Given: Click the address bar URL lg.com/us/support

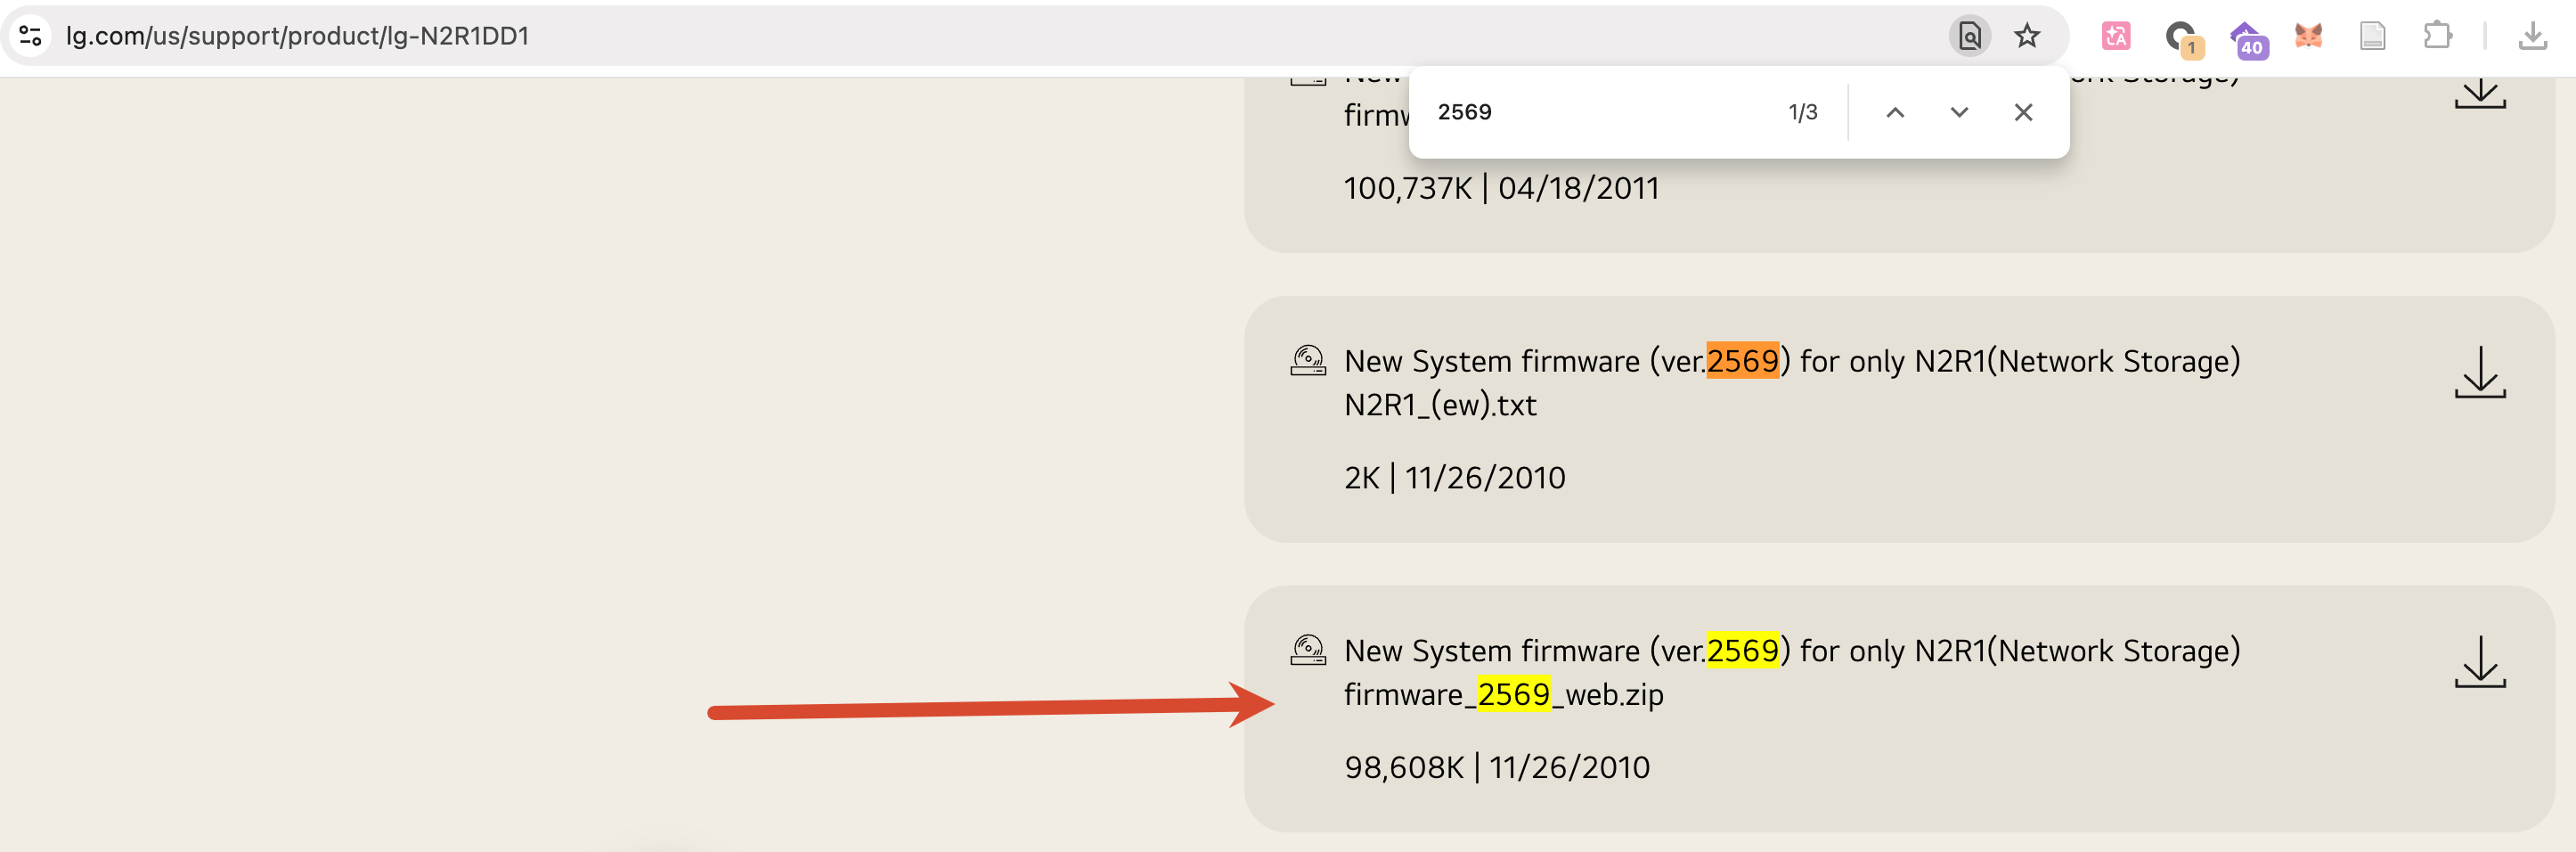Looking at the screenshot, I should tap(297, 36).
